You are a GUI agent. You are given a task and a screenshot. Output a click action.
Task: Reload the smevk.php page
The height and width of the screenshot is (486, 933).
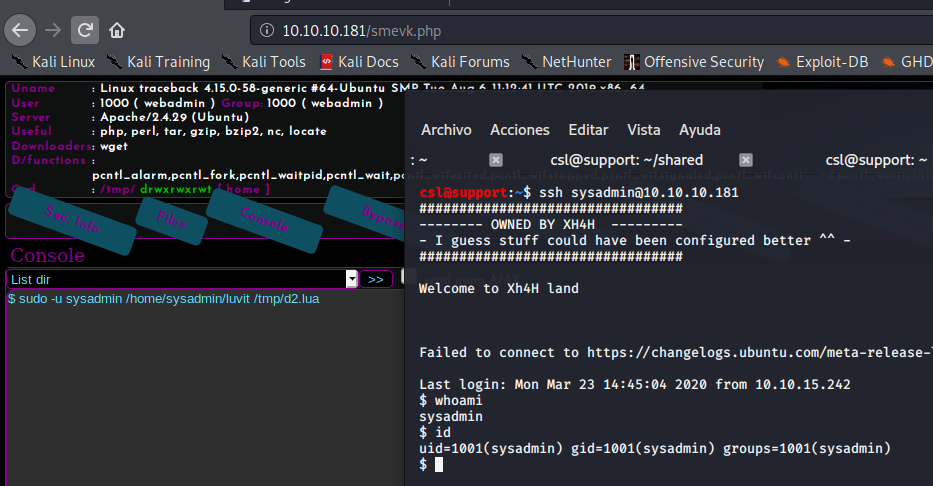point(86,28)
